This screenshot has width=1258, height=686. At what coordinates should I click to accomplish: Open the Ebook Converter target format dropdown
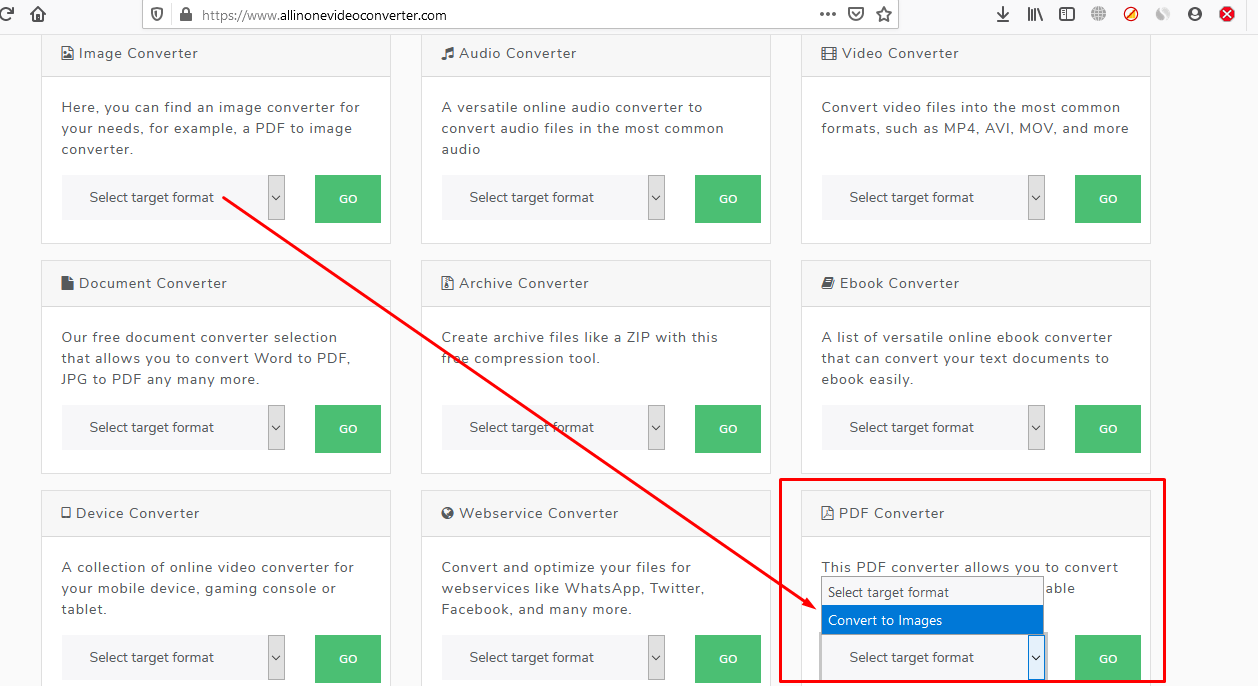point(933,428)
